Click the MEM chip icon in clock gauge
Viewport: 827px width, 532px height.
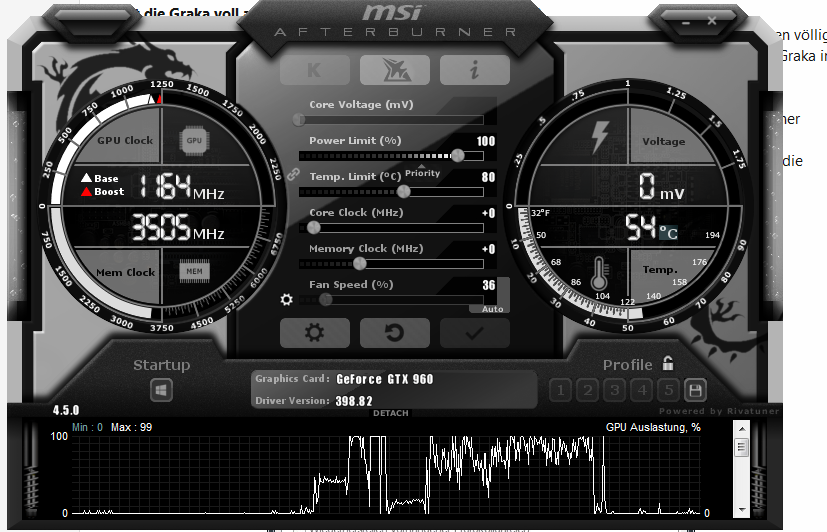coord(194,271)
